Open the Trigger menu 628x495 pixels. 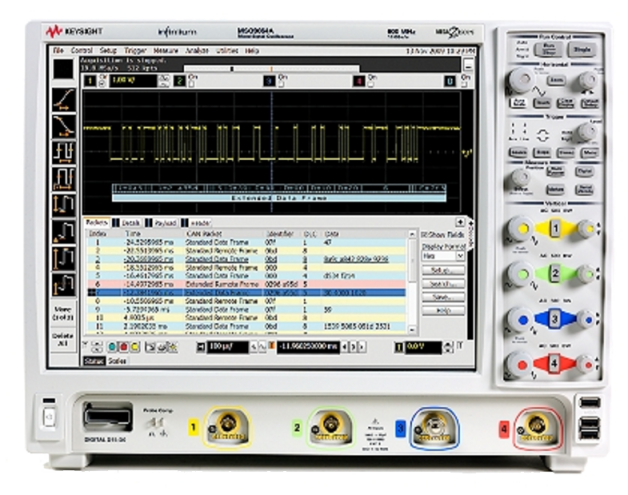[x=135, y=50]
